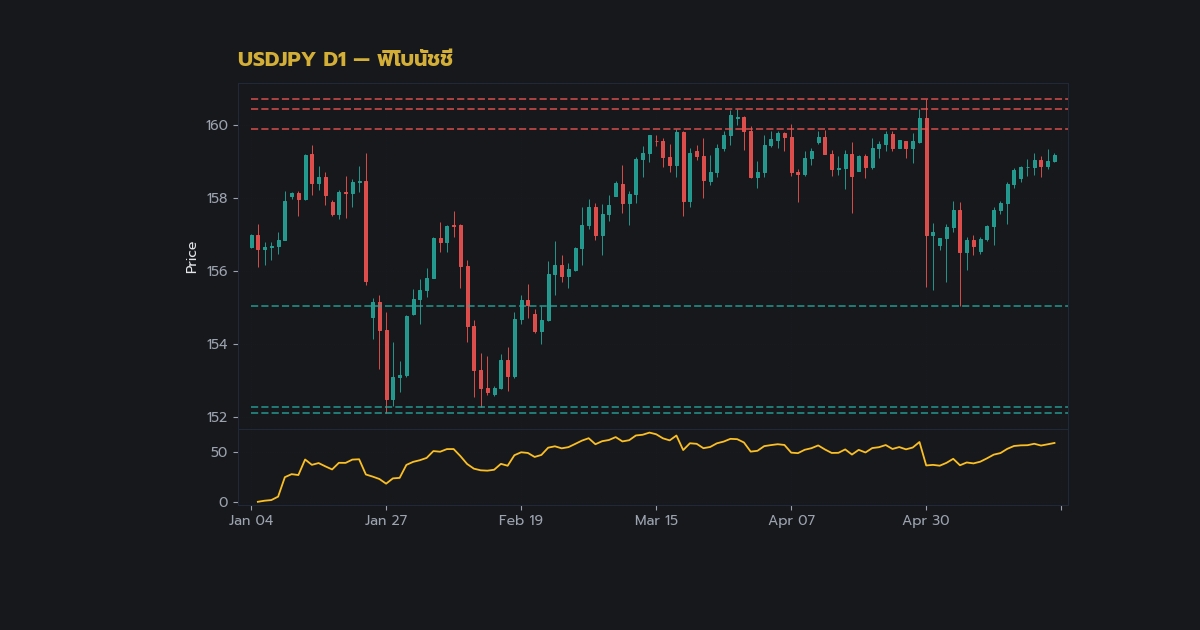Select the large red candle at Apr 30
1200x630 pixels.
click(927, 177)
